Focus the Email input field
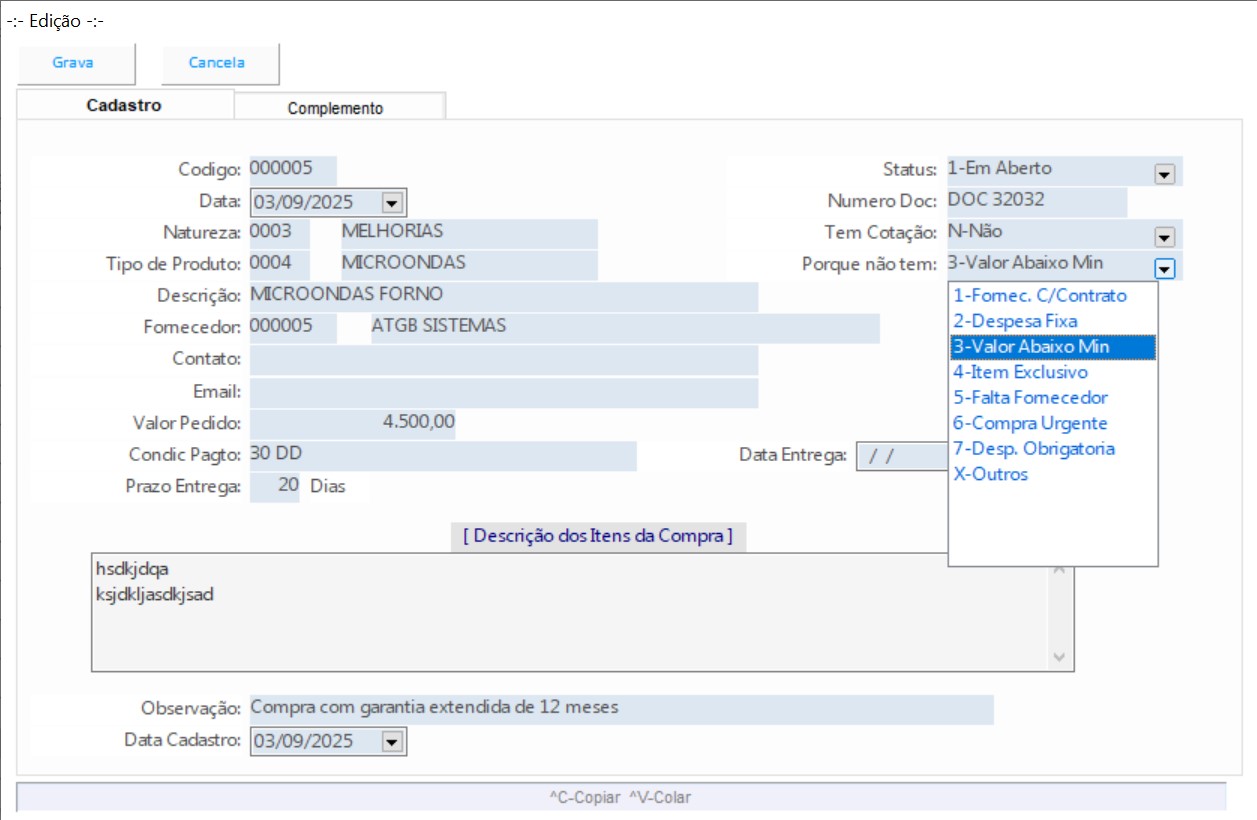The image size is (1257, 820). (503, 392)
